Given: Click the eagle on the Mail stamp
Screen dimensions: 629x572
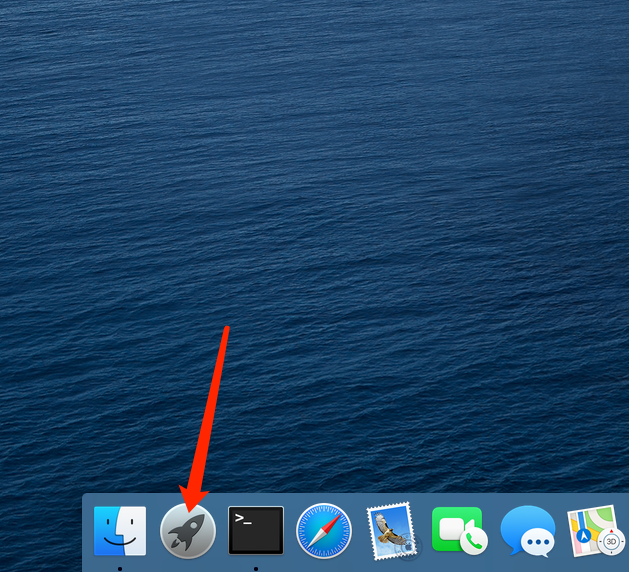Looking at the screenshot, I should point(389,530).
